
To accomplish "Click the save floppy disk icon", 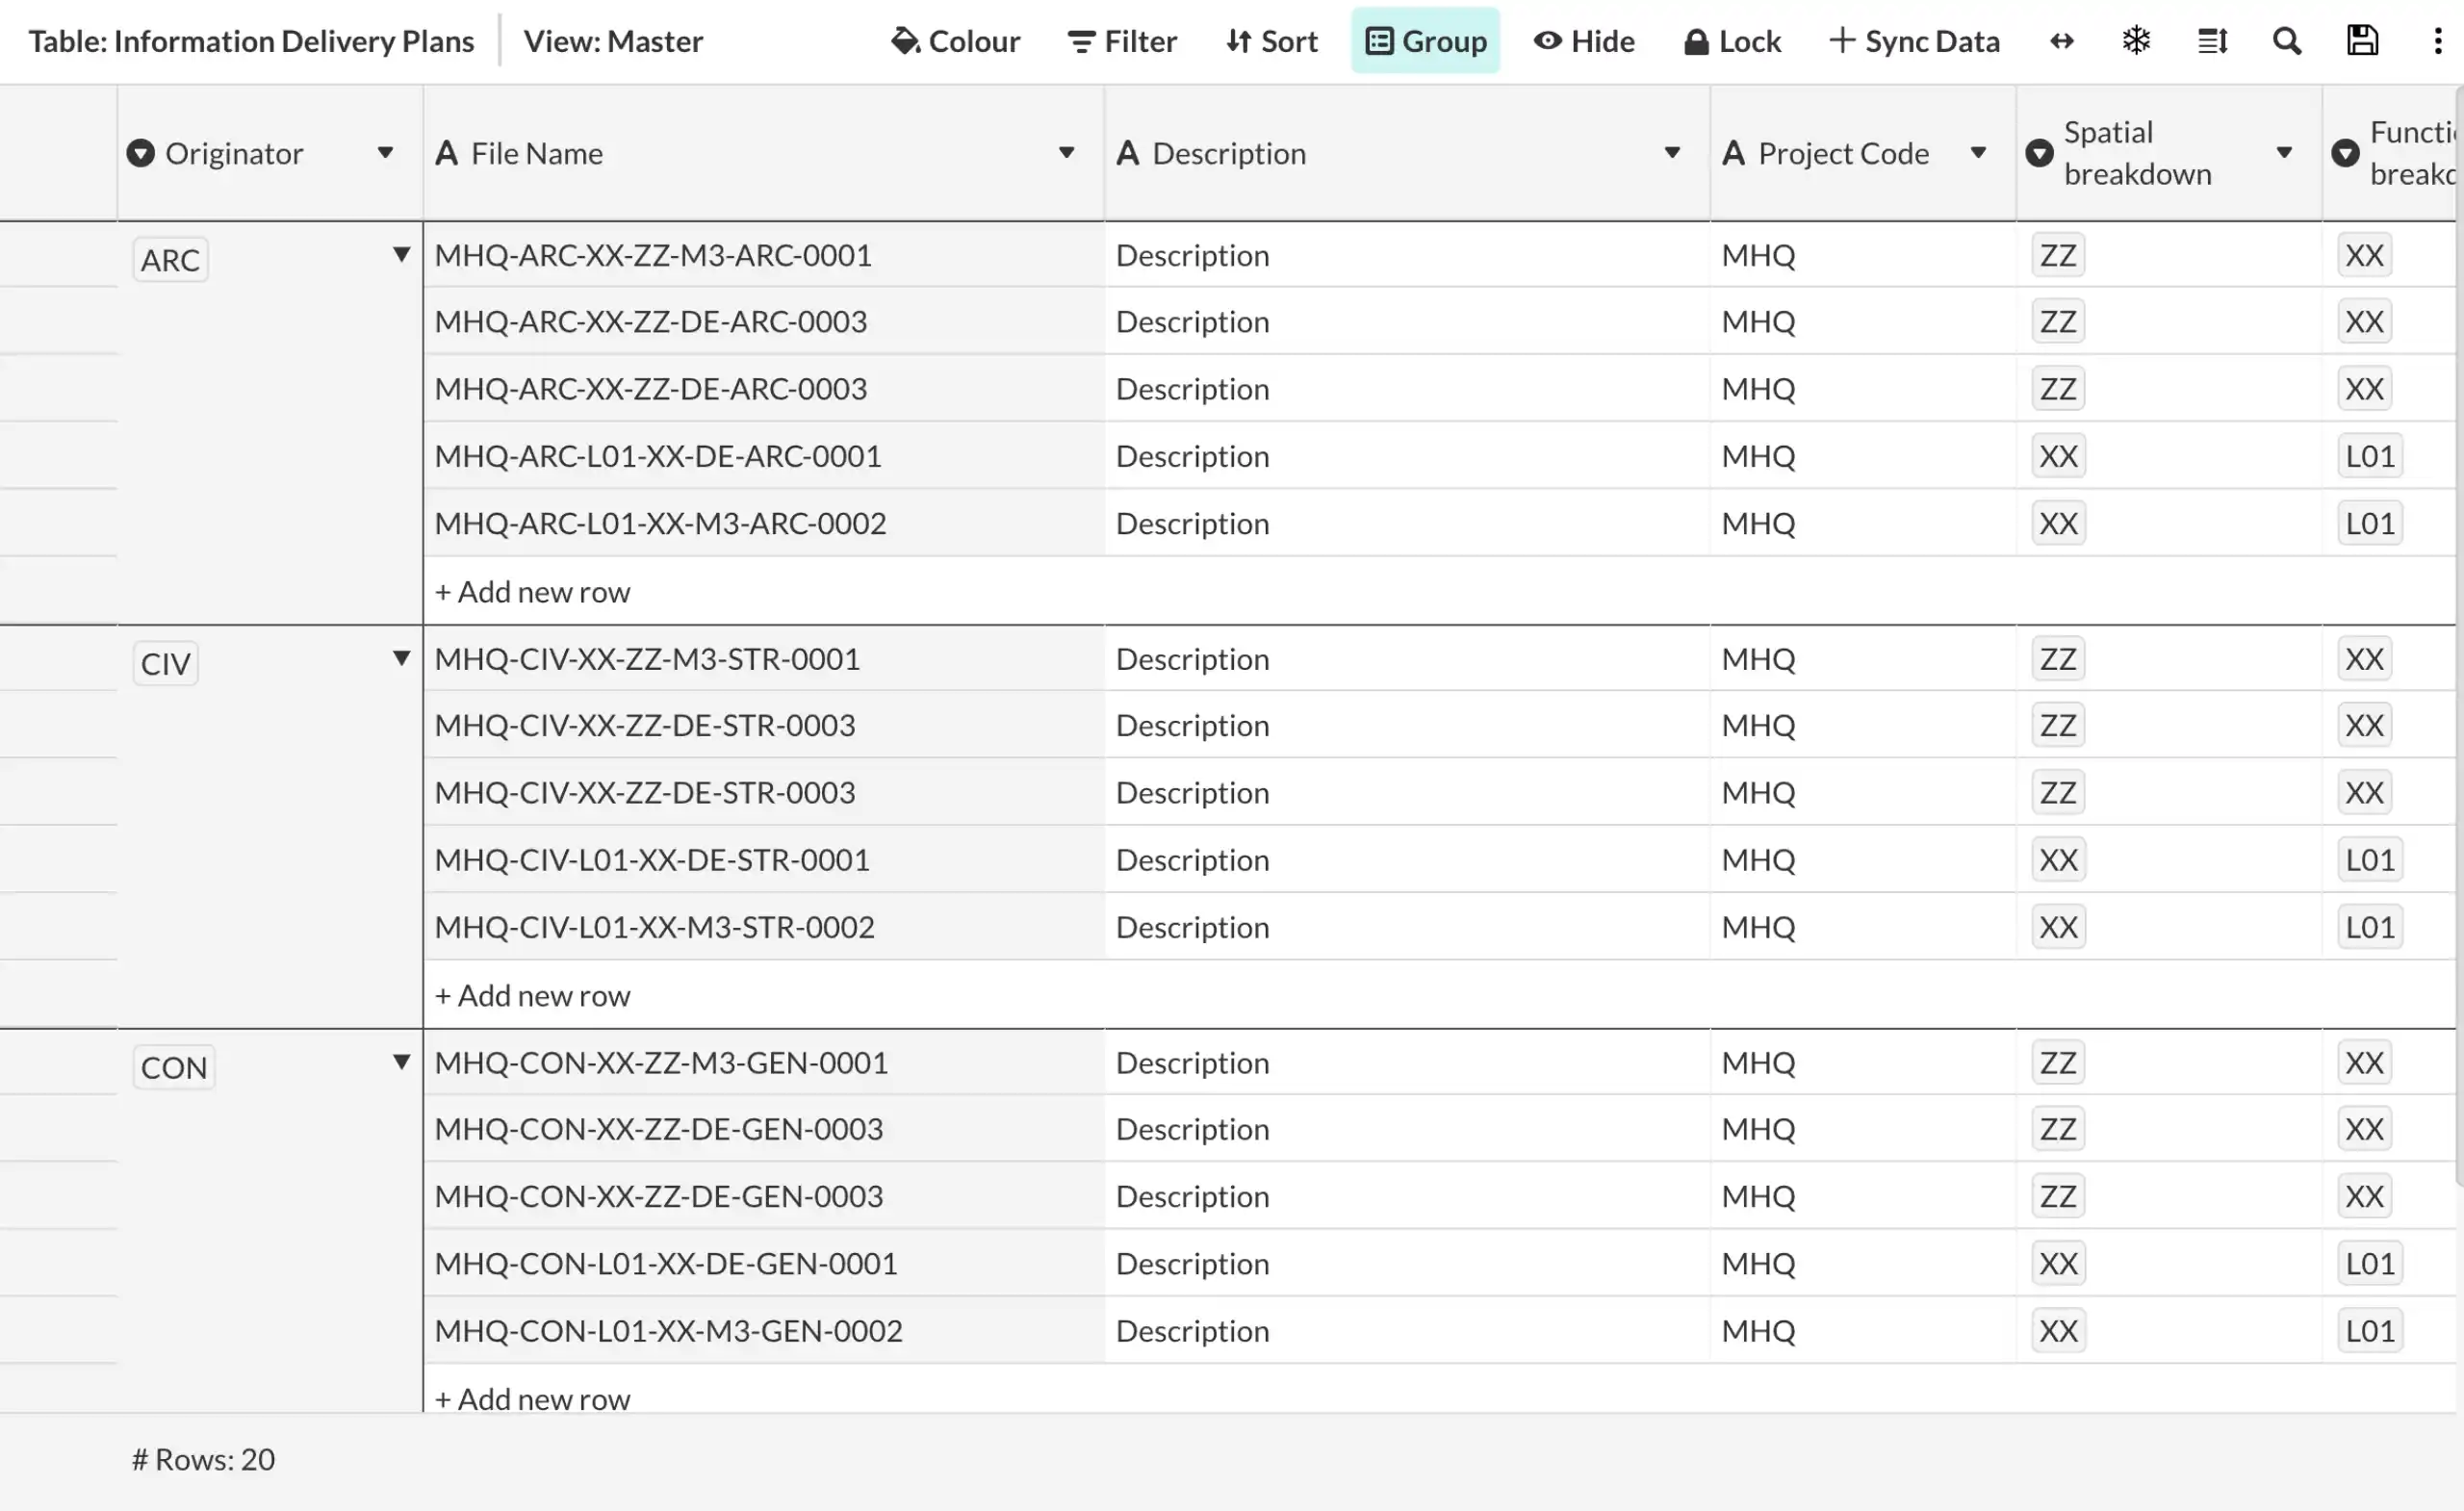I will pyautogui.click(x=2362, y=41).
